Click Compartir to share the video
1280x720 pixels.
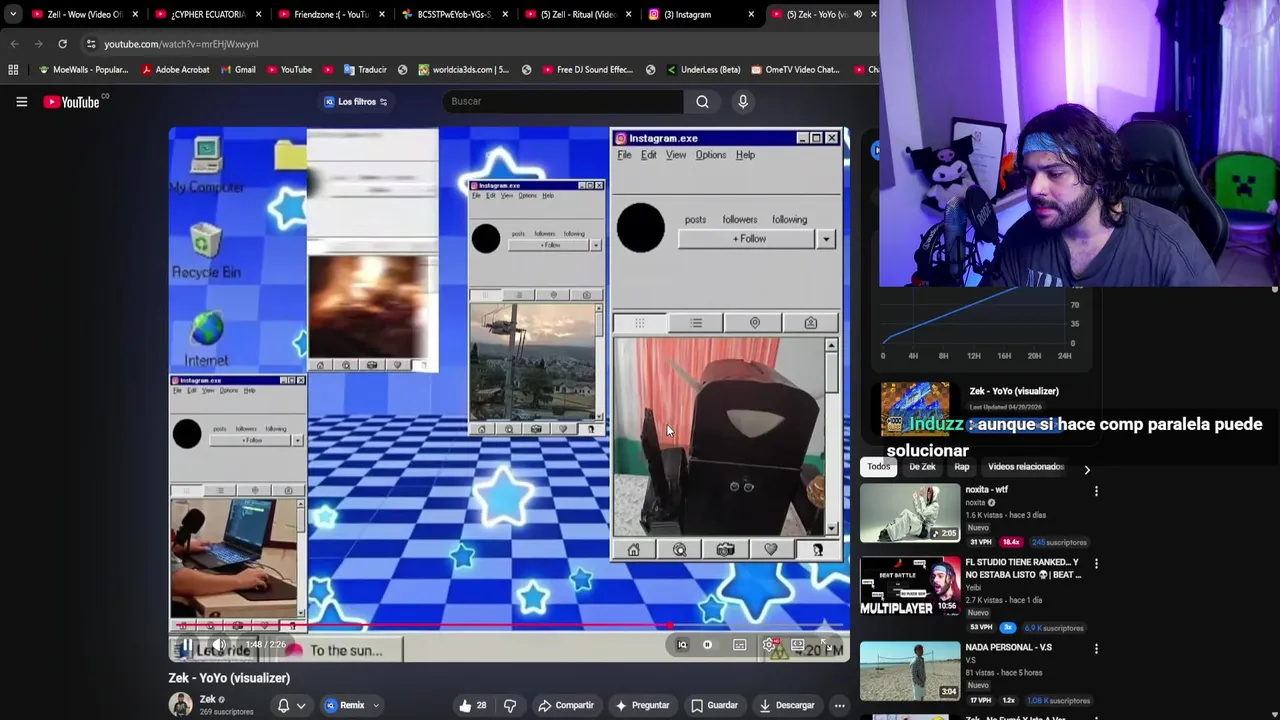coord(566,705)
